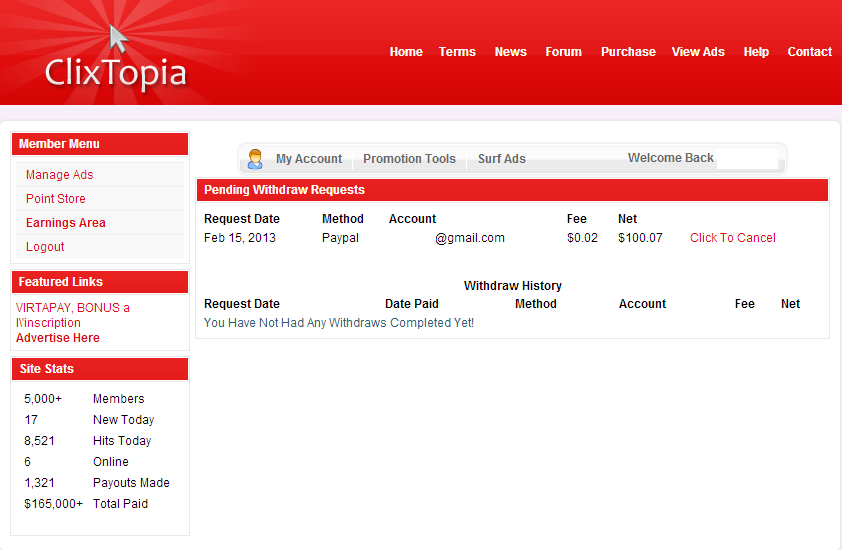Go to View Ads
Screen dimensions: 842x550
pos(698,52)
